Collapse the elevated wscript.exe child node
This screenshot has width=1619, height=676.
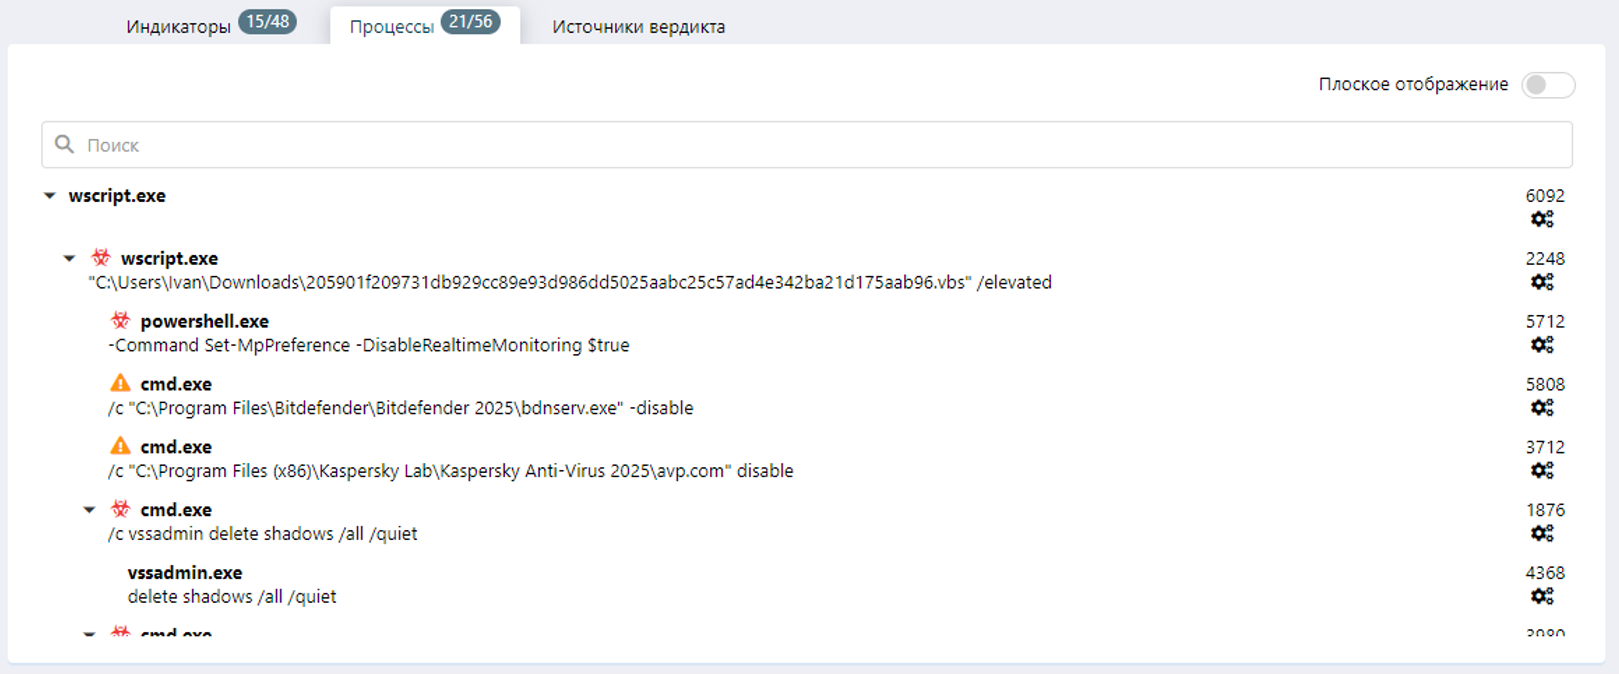click(69, 259)
